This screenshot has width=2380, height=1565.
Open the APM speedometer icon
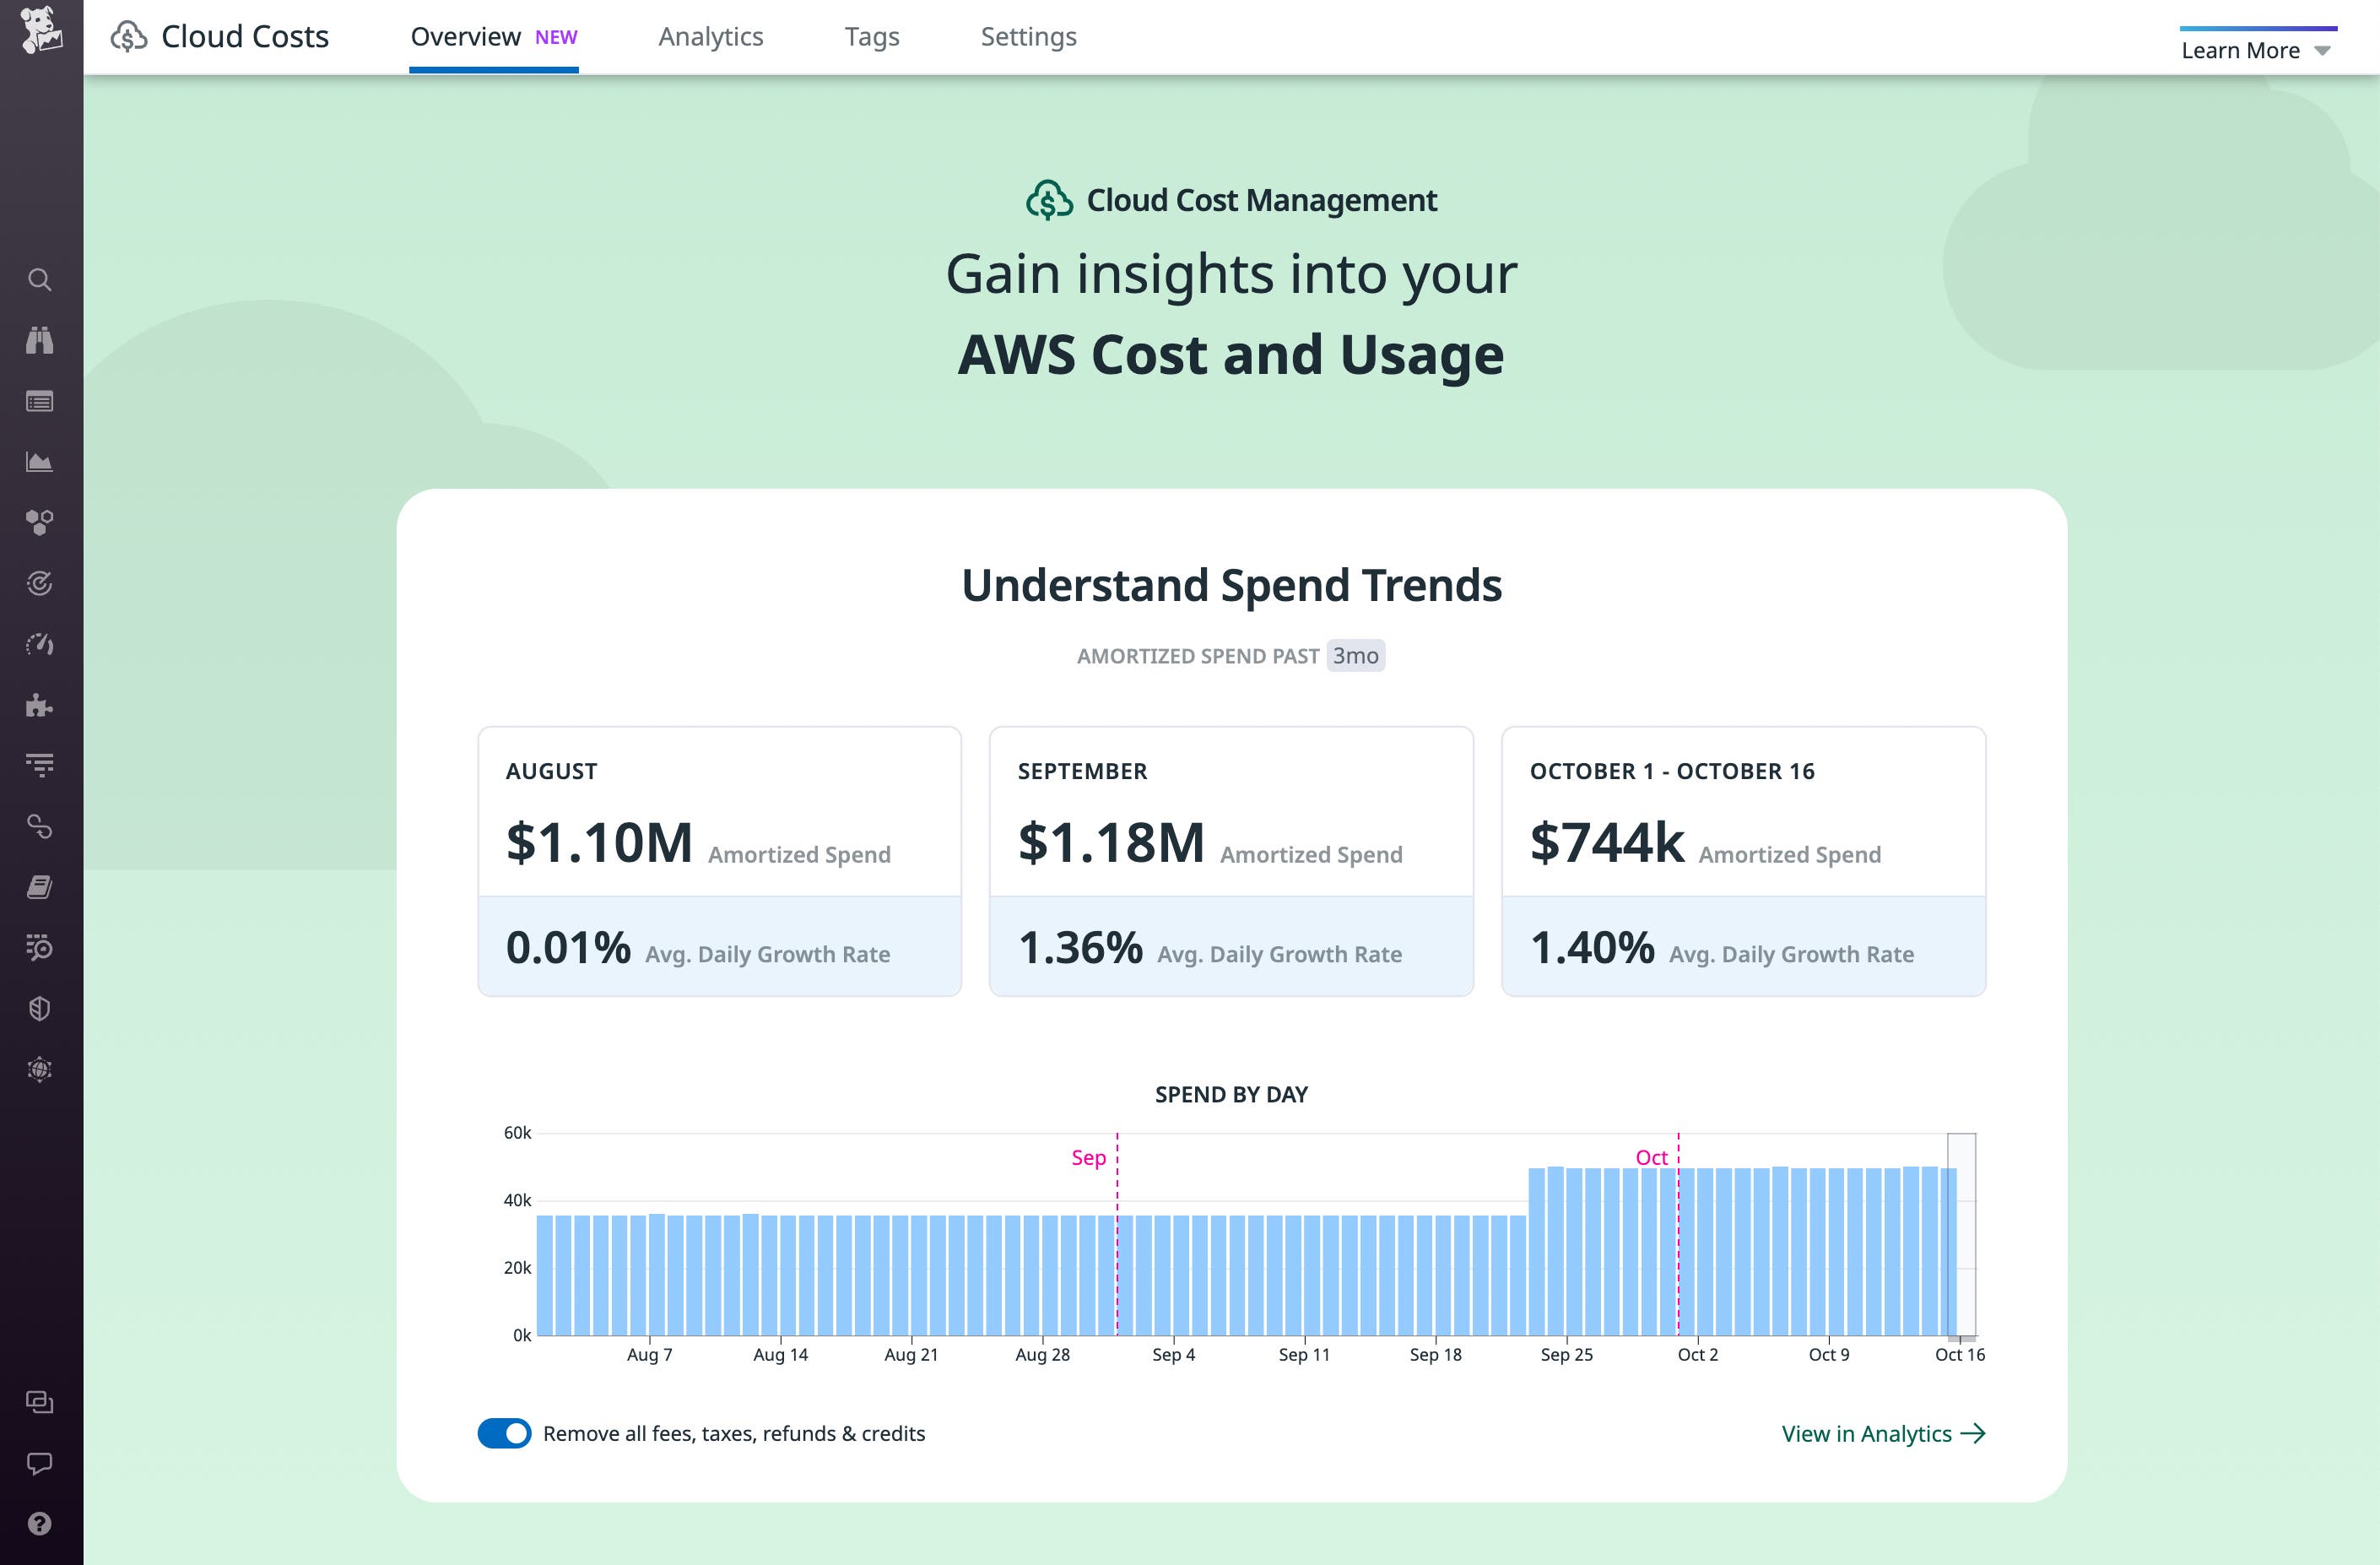tap(40, 644)
